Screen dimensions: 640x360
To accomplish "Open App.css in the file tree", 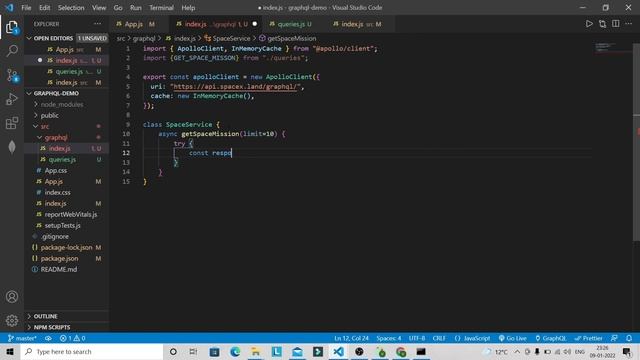I will (56, 171).
